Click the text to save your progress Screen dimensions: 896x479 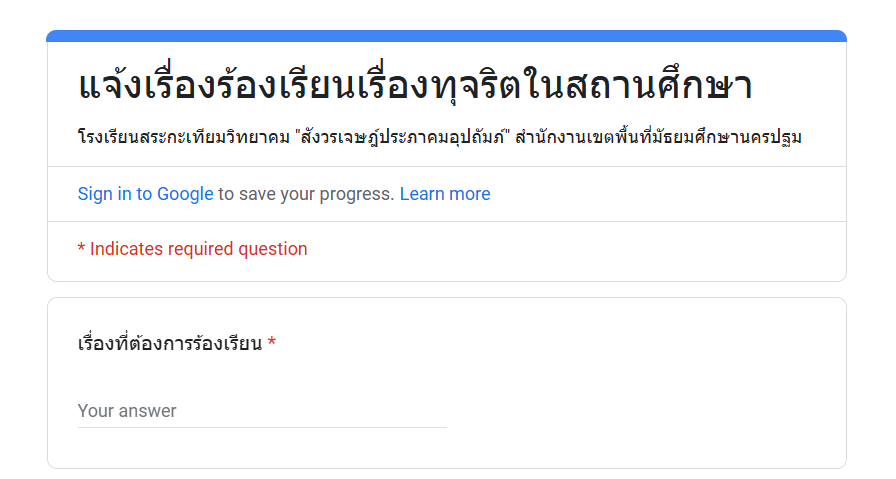[x=306, y=194]
